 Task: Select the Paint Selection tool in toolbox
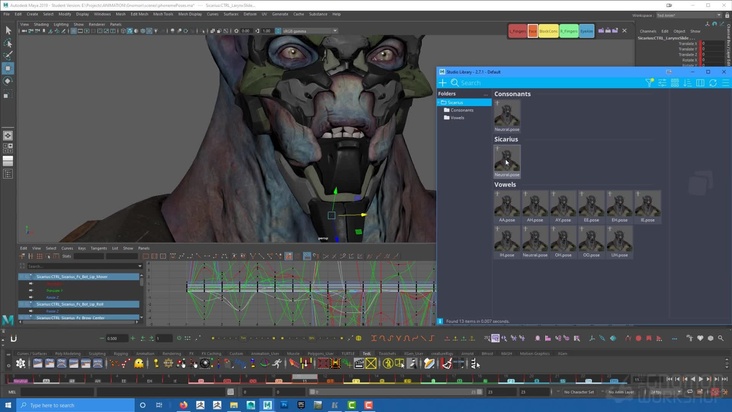(x=8, y=57)
